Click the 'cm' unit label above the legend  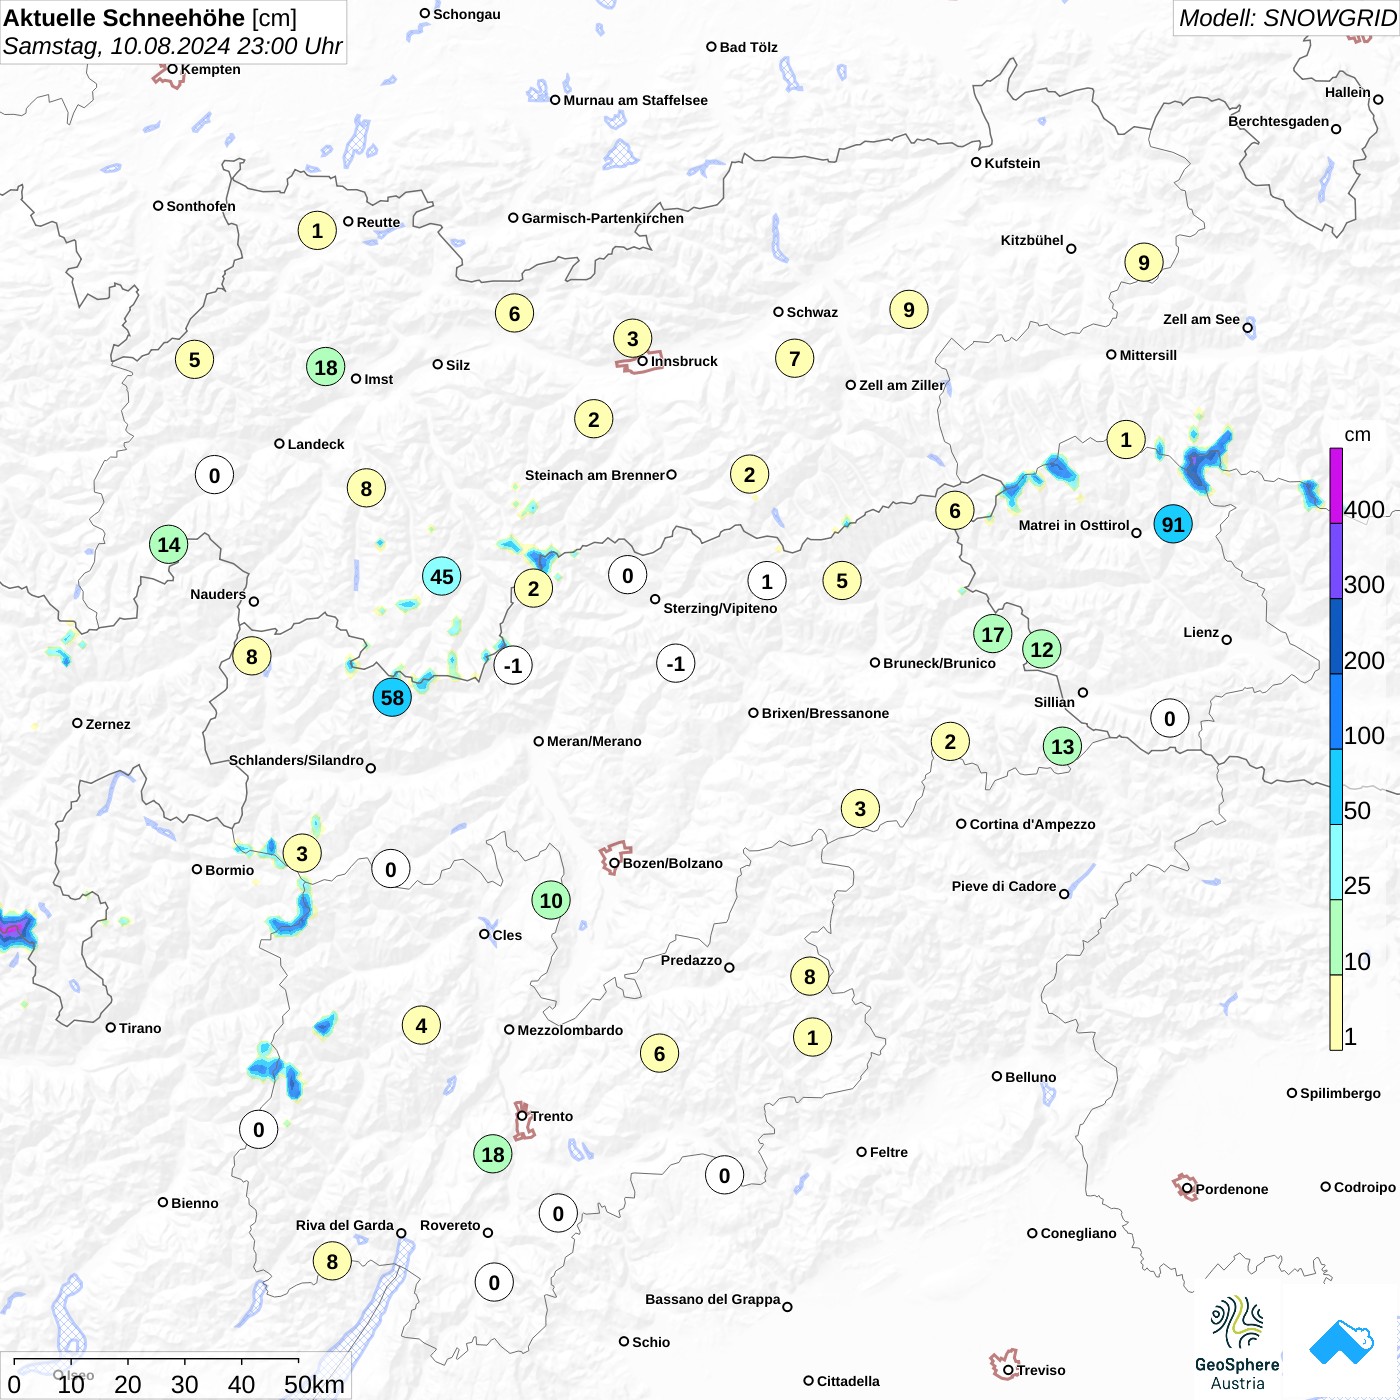click(1357, 435)
